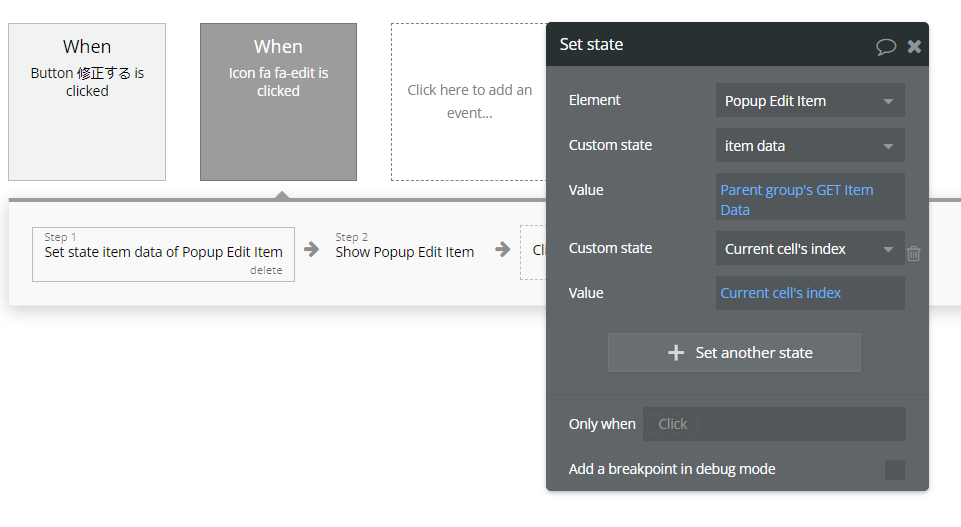
Task: Edit the Current cell's index value expression
Action: pyautogui.click(x=810, y=293)
